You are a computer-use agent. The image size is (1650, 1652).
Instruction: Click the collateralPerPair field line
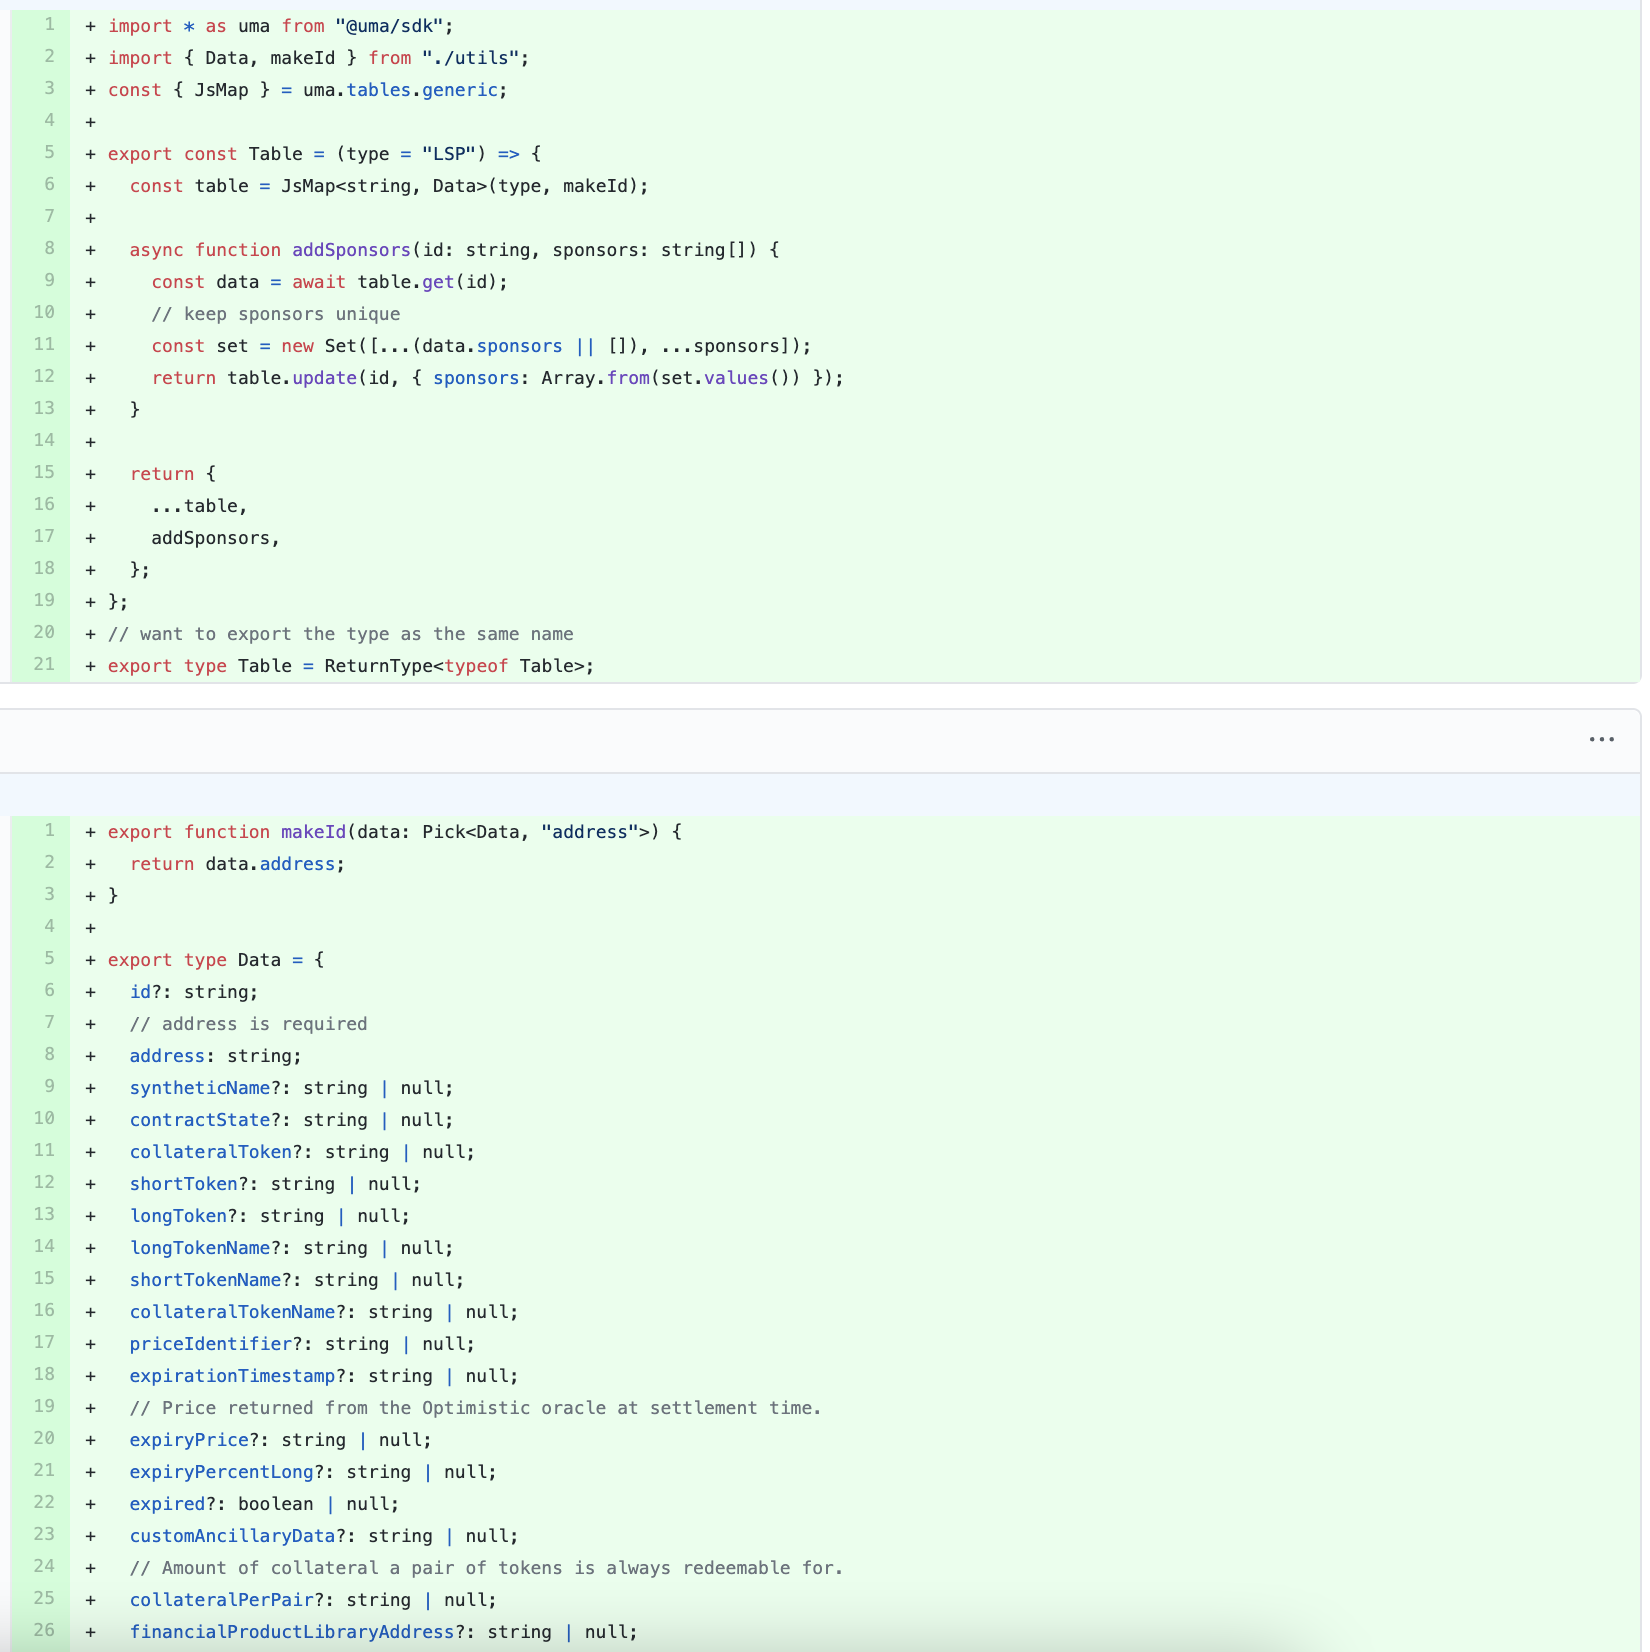(313, 1600)
